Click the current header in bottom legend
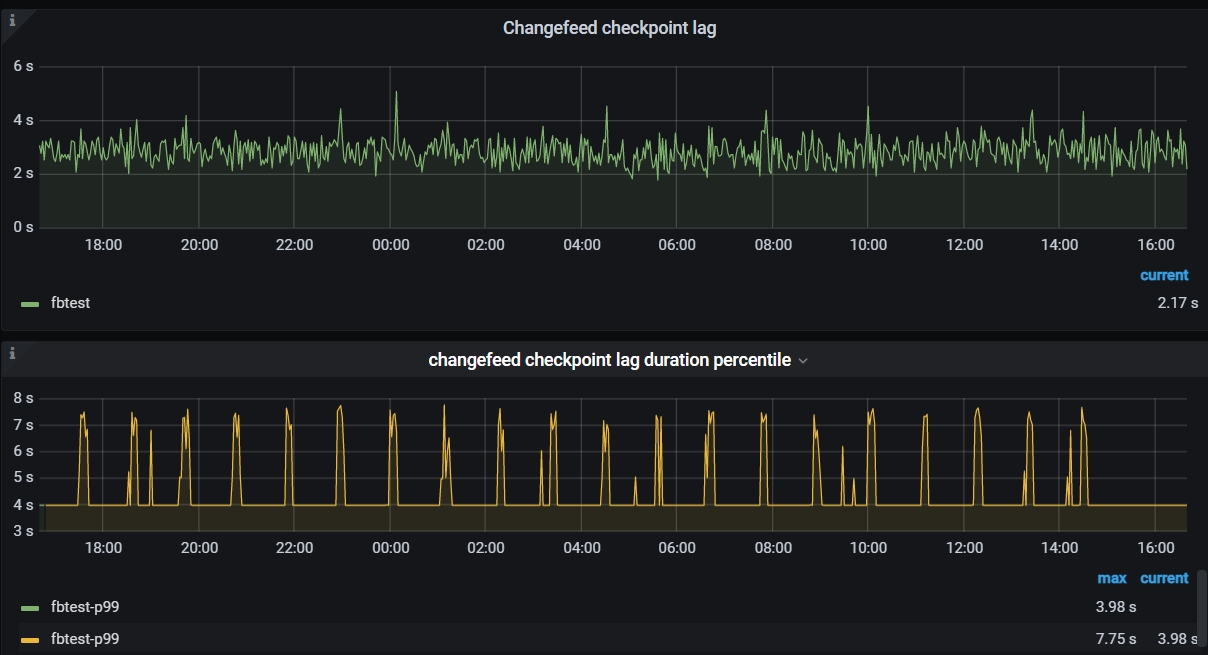The image size is (1208, 655). pos(1165,578)
